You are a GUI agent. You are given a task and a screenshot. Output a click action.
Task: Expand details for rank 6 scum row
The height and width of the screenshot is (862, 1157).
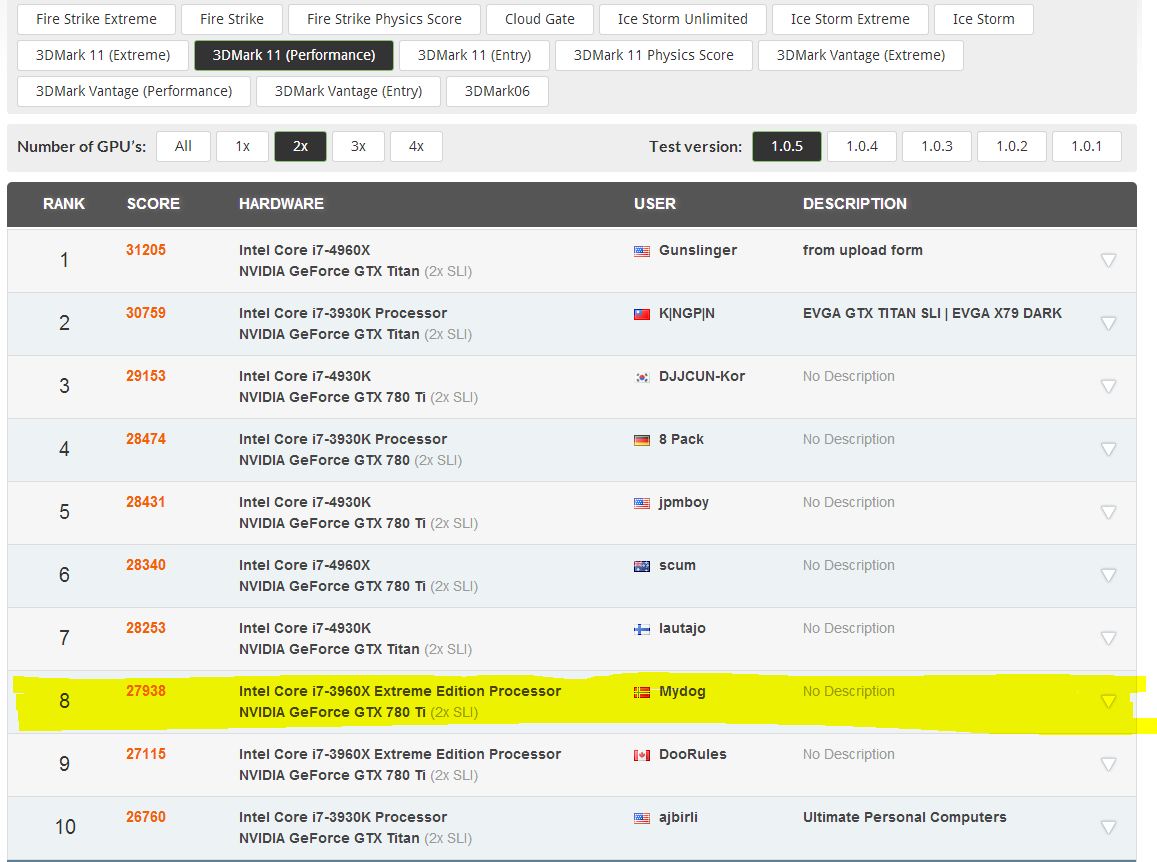[x=1108, y=575]
